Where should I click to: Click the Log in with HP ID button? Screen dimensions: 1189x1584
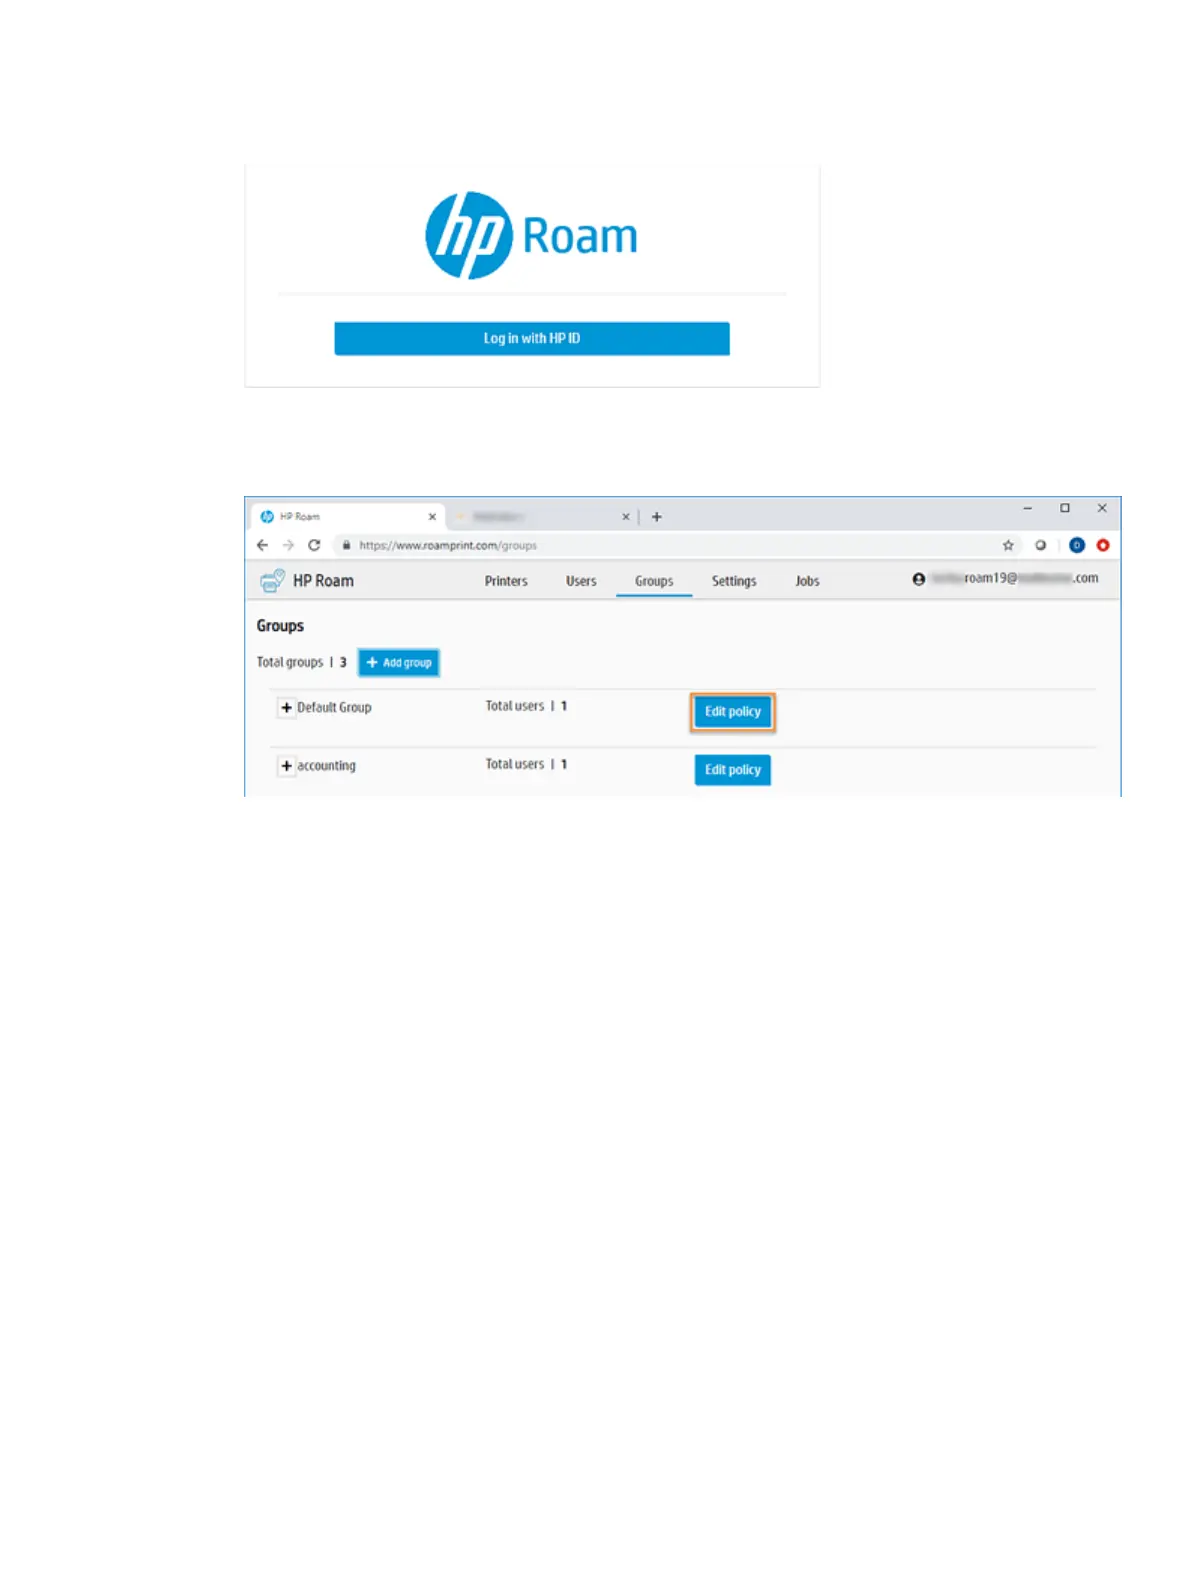531,338
